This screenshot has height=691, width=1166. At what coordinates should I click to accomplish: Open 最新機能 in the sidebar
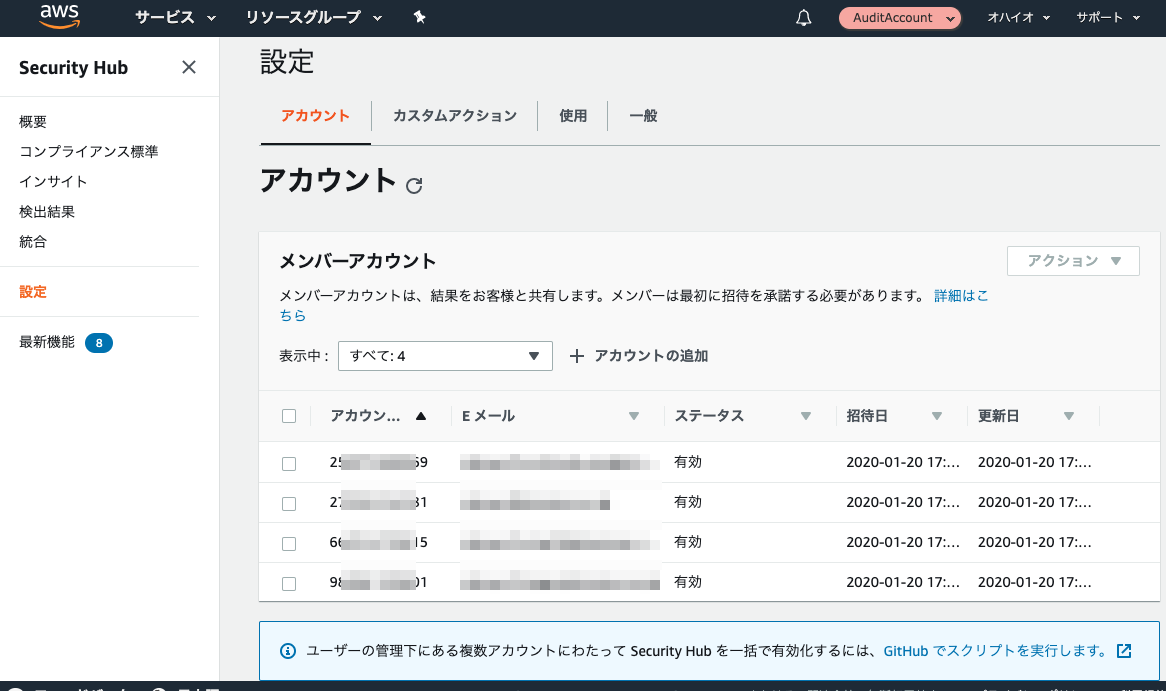click(x=47, y=342)
